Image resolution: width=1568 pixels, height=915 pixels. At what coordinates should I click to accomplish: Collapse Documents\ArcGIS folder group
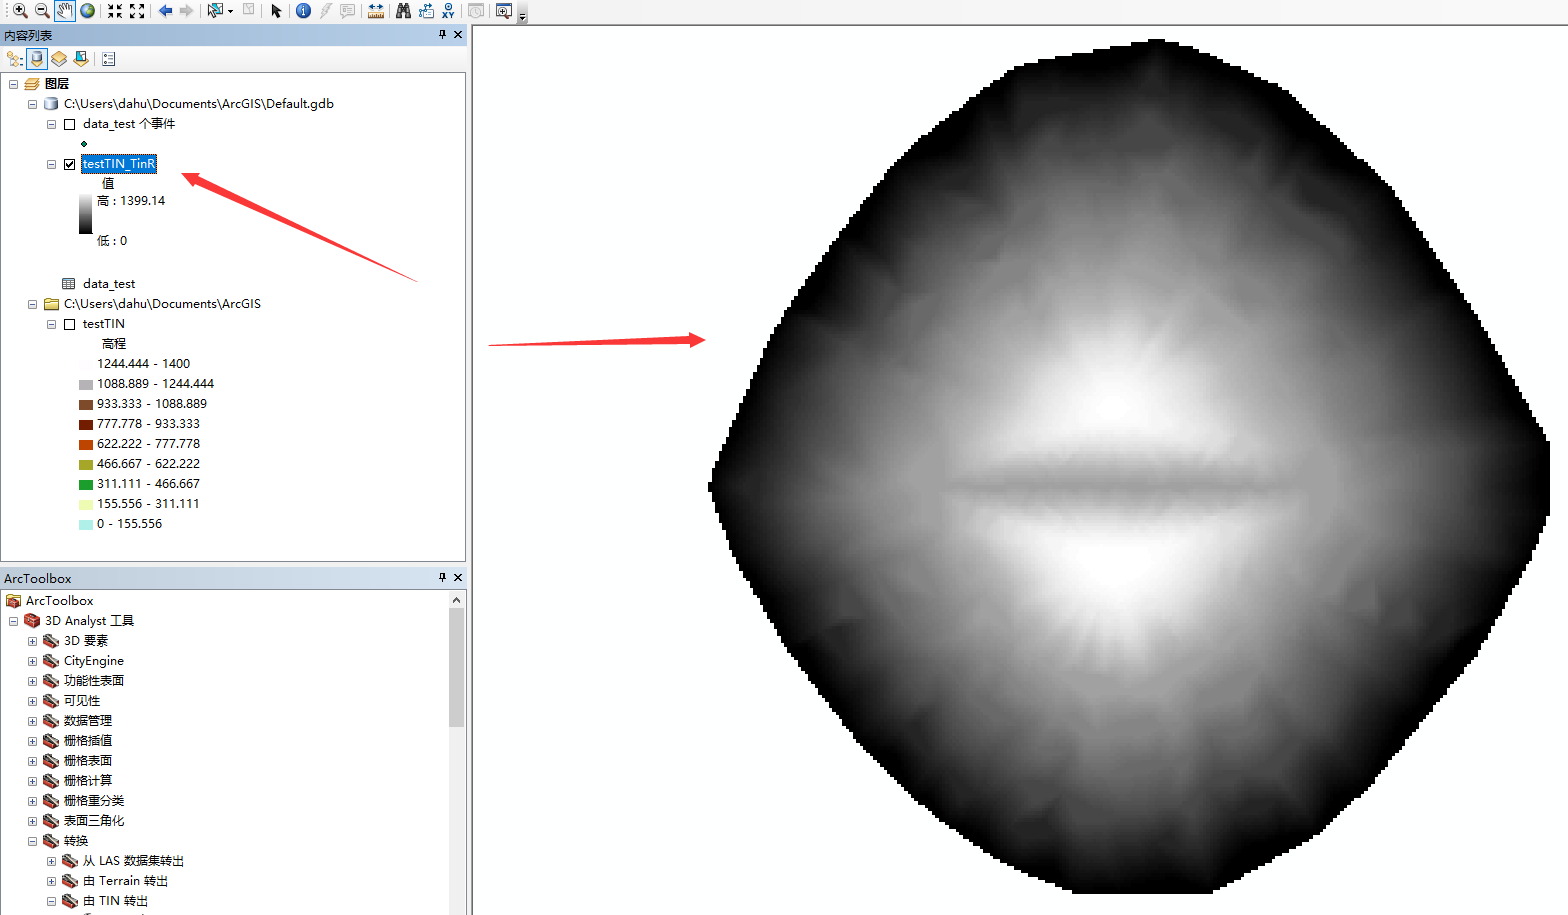click(32, 304)
